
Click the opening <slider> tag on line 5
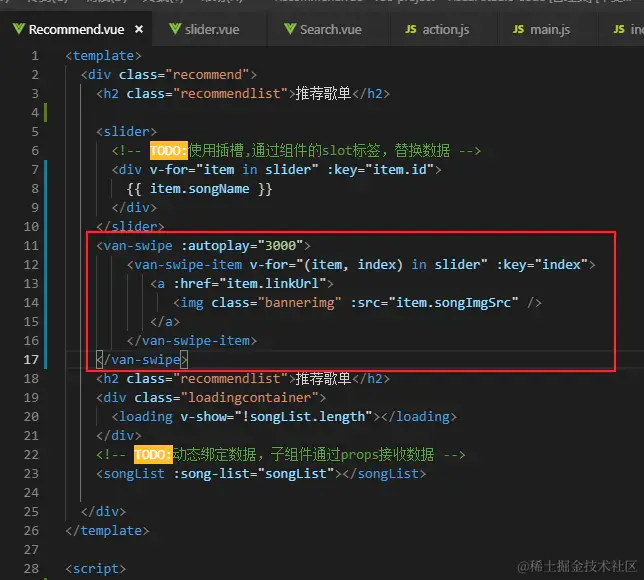126,132
